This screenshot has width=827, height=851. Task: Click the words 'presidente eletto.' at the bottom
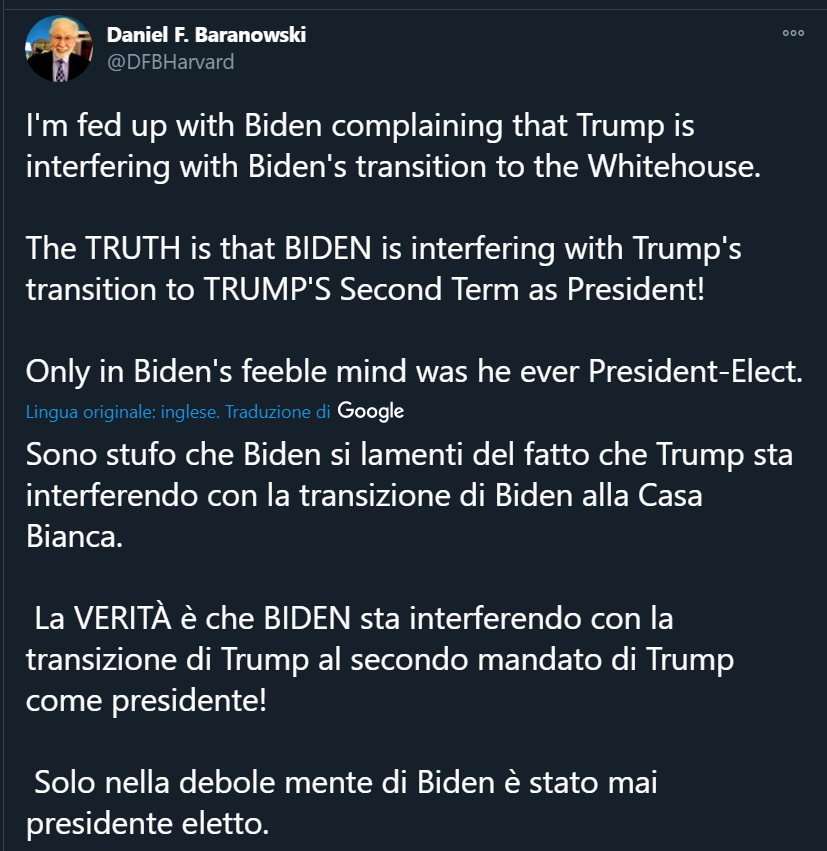pos(148,825)
